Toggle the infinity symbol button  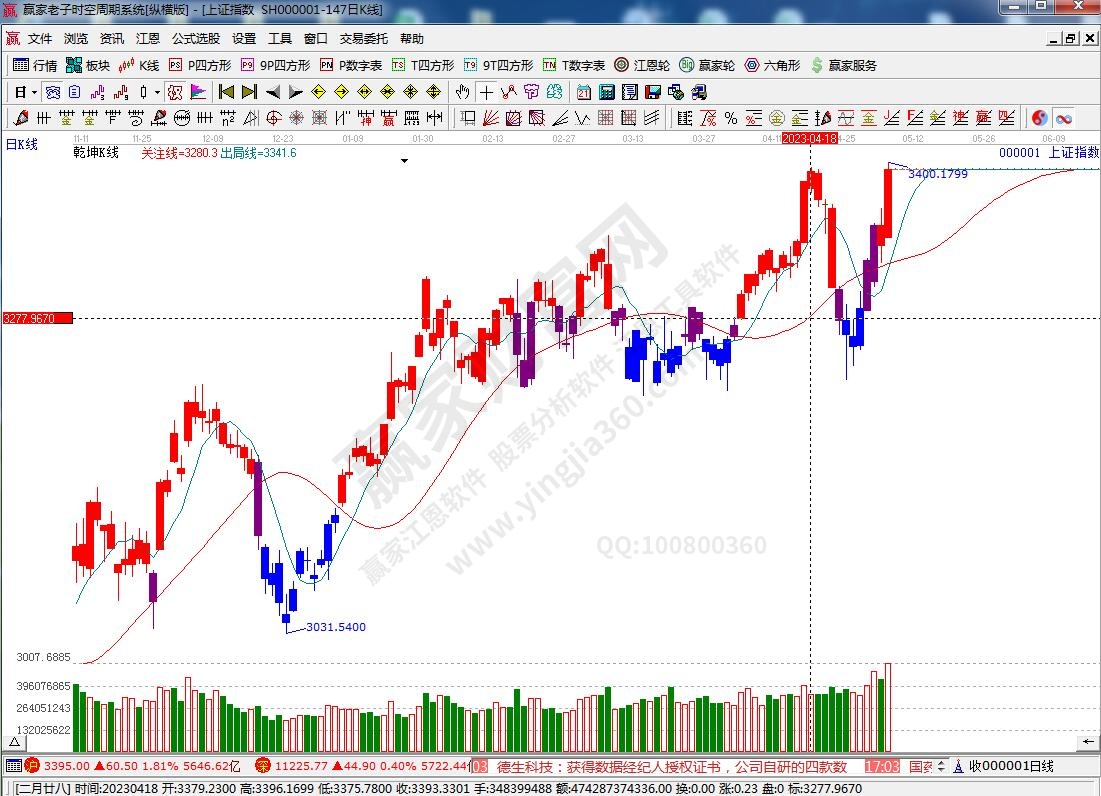(1062, 118)
